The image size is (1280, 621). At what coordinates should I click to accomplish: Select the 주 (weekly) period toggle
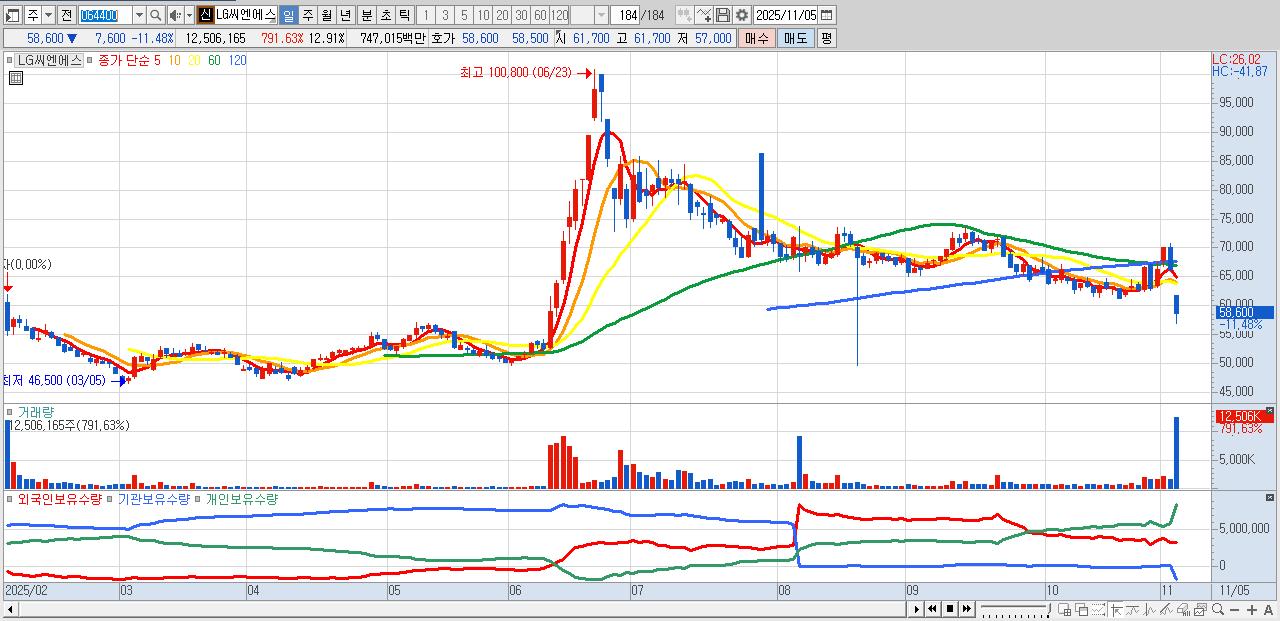[x=307, y=15]
